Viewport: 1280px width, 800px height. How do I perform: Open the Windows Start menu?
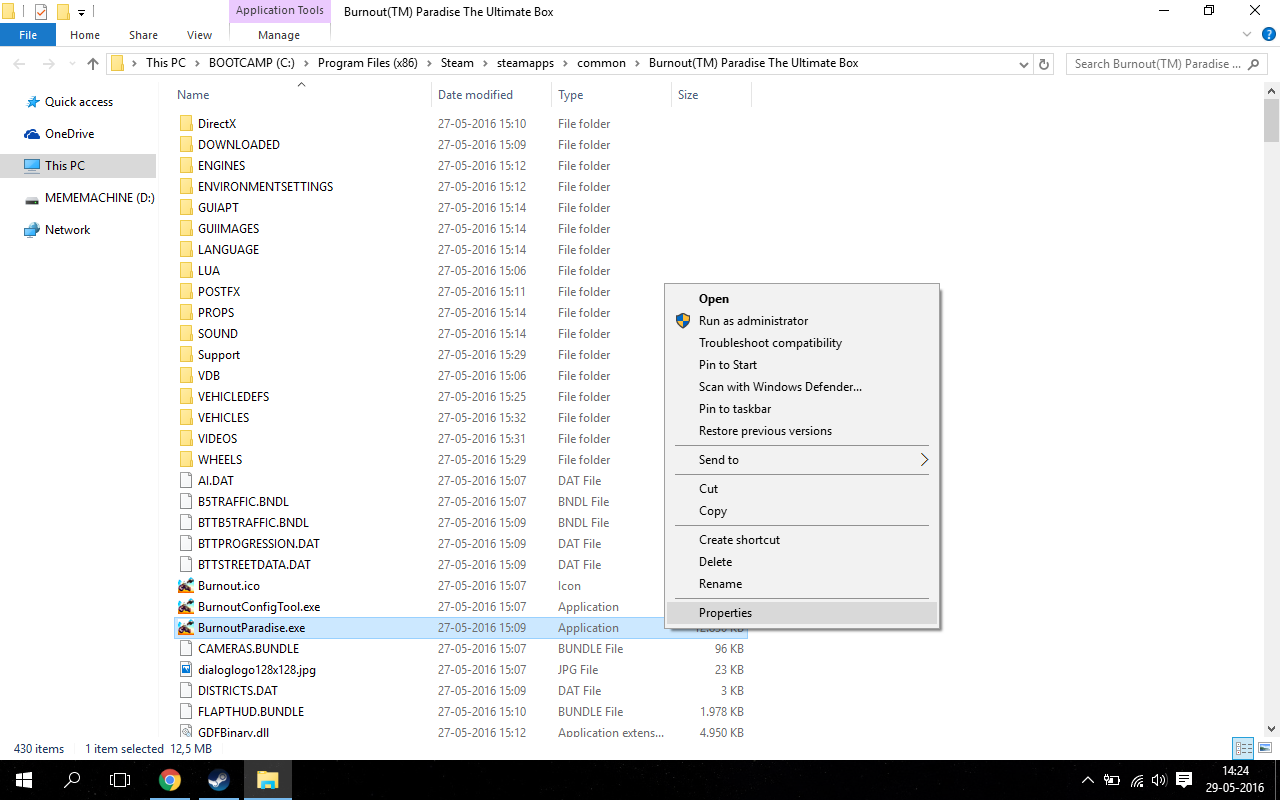pyautogui.click(x=24, y=780)
